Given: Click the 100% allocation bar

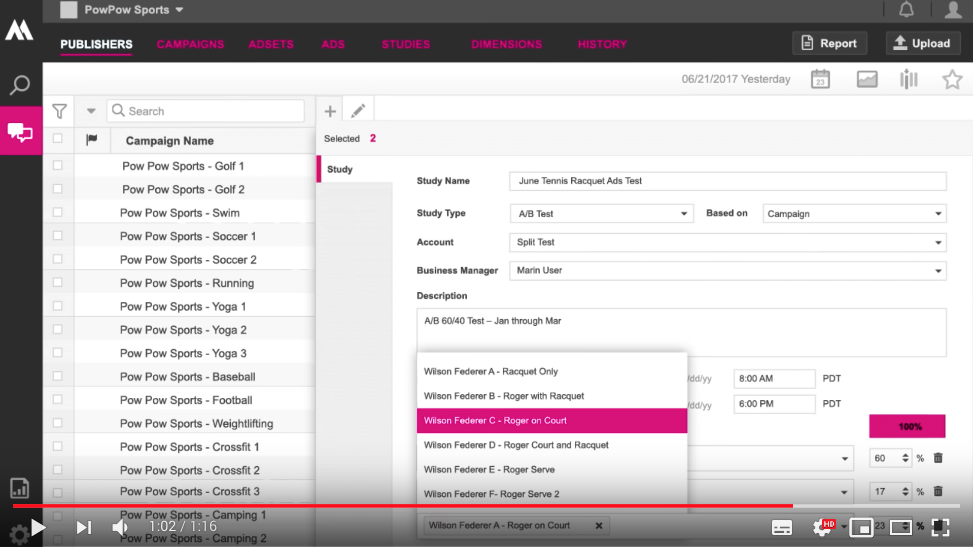Looking at the screenshot, I should click(907, 427).
